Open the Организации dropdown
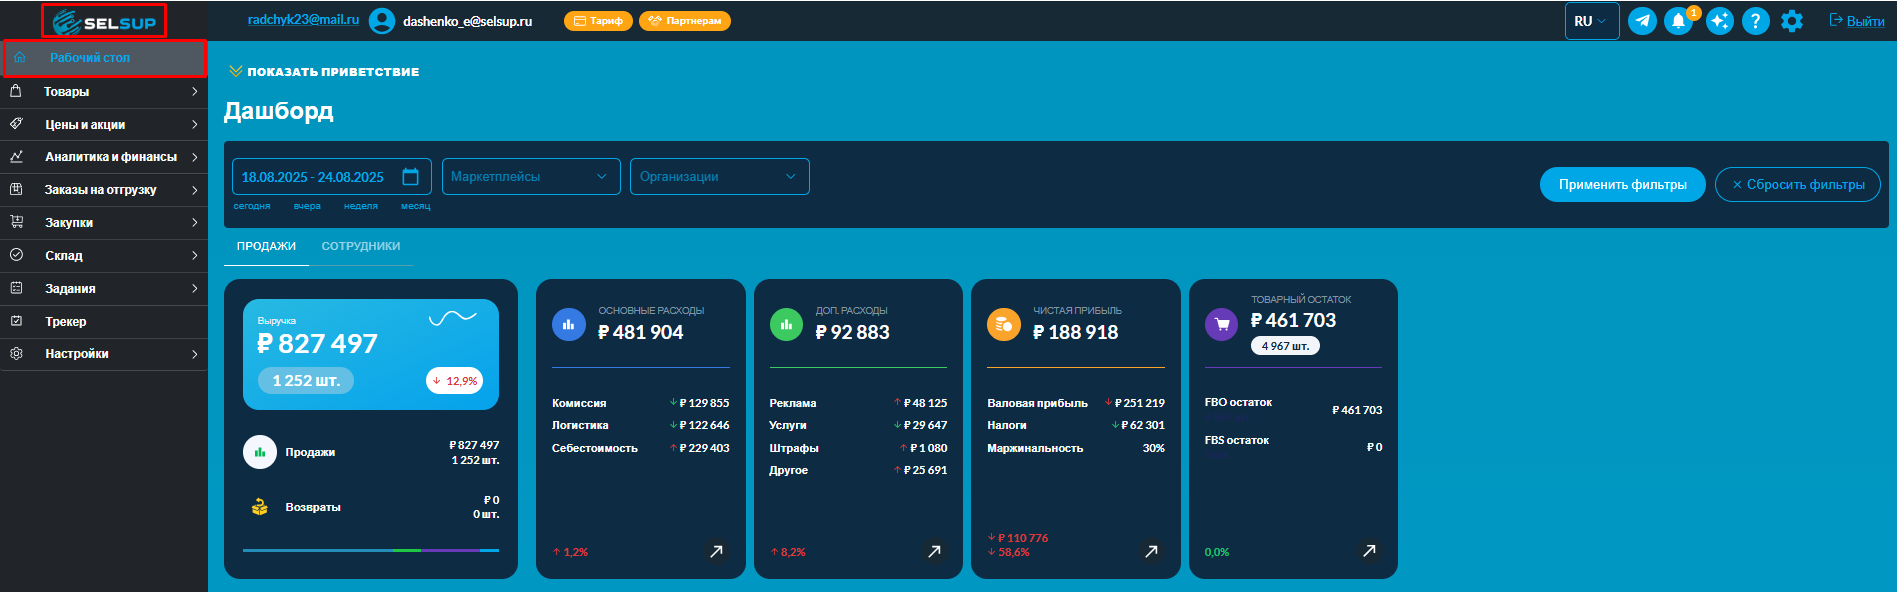This screenshot has width=1897, height=592. point(719,177)
